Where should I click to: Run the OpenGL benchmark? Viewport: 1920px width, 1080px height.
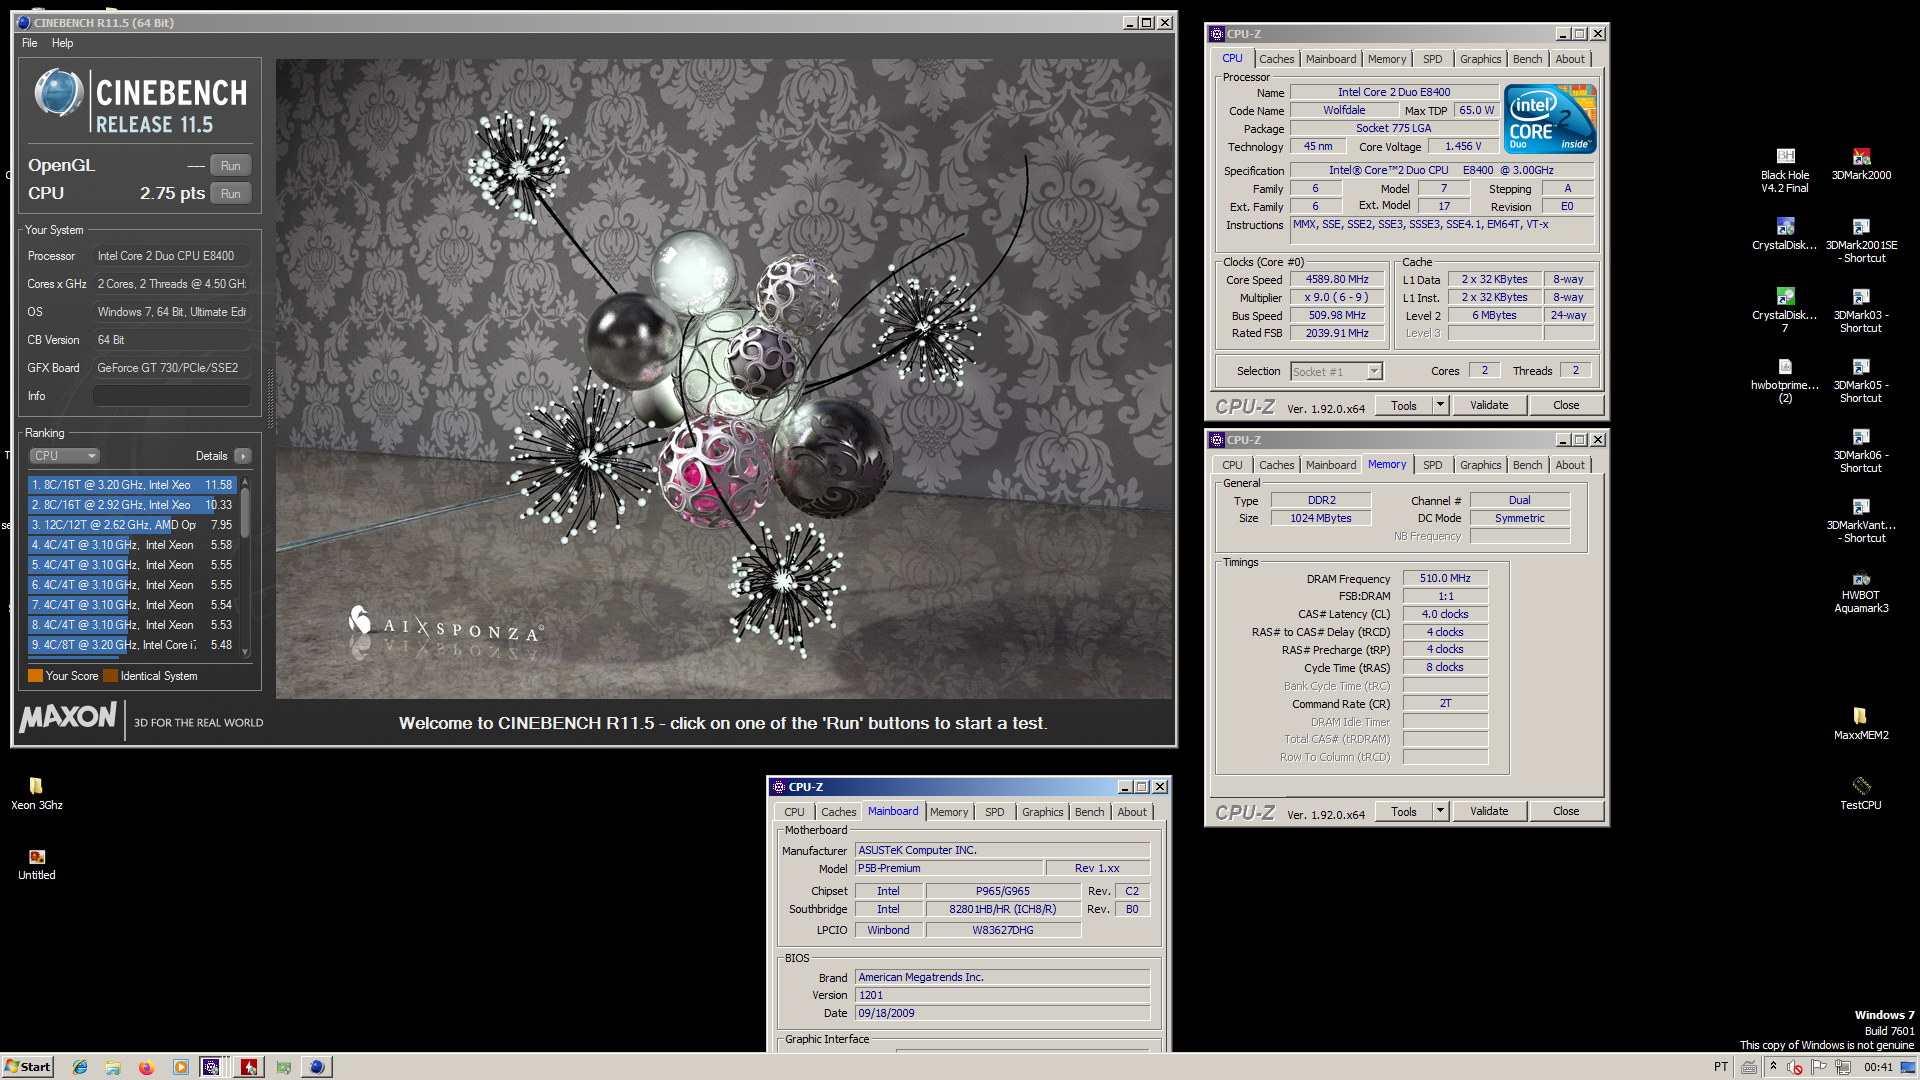click(x=231, y=166)
